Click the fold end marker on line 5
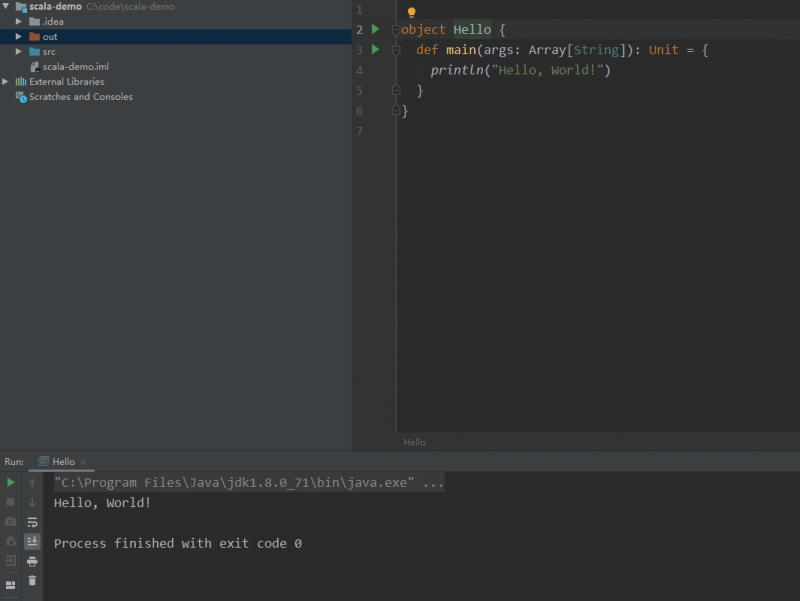 [396, 90]
